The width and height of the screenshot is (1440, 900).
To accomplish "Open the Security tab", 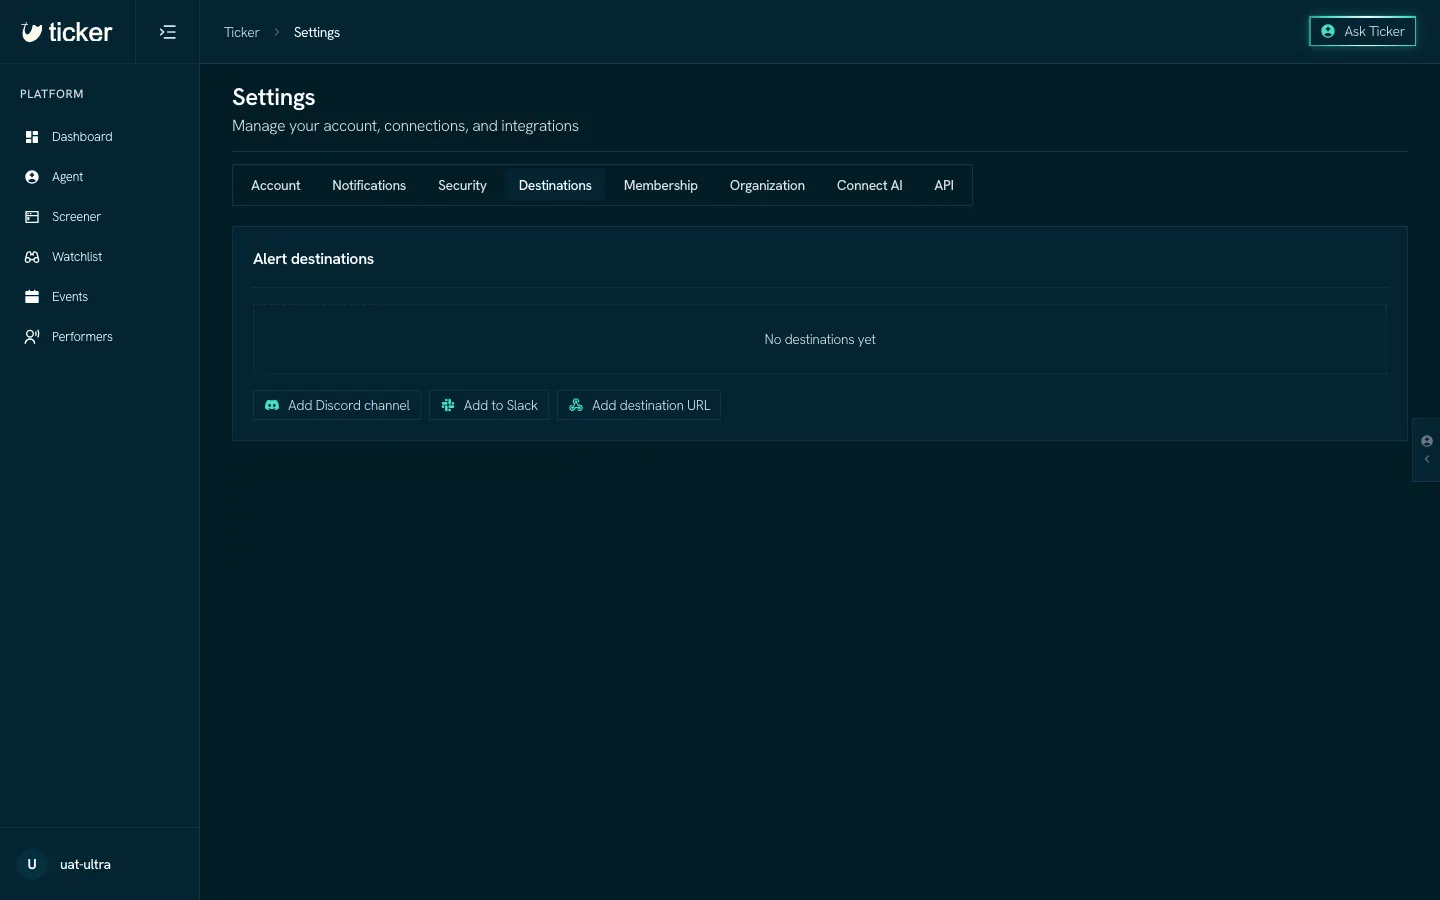I will (462, 185).
